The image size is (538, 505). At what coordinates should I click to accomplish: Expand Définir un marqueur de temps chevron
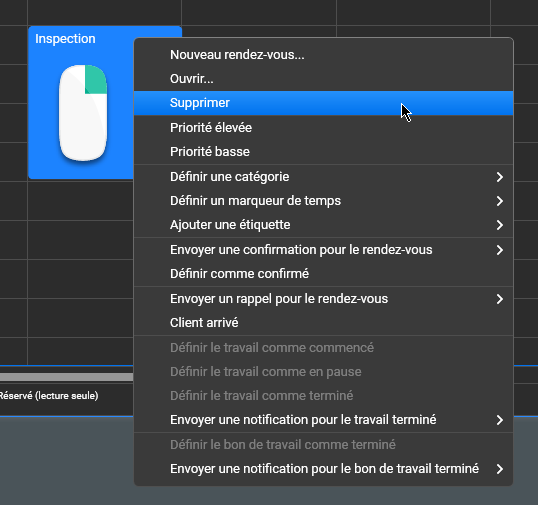pos(500,201)
